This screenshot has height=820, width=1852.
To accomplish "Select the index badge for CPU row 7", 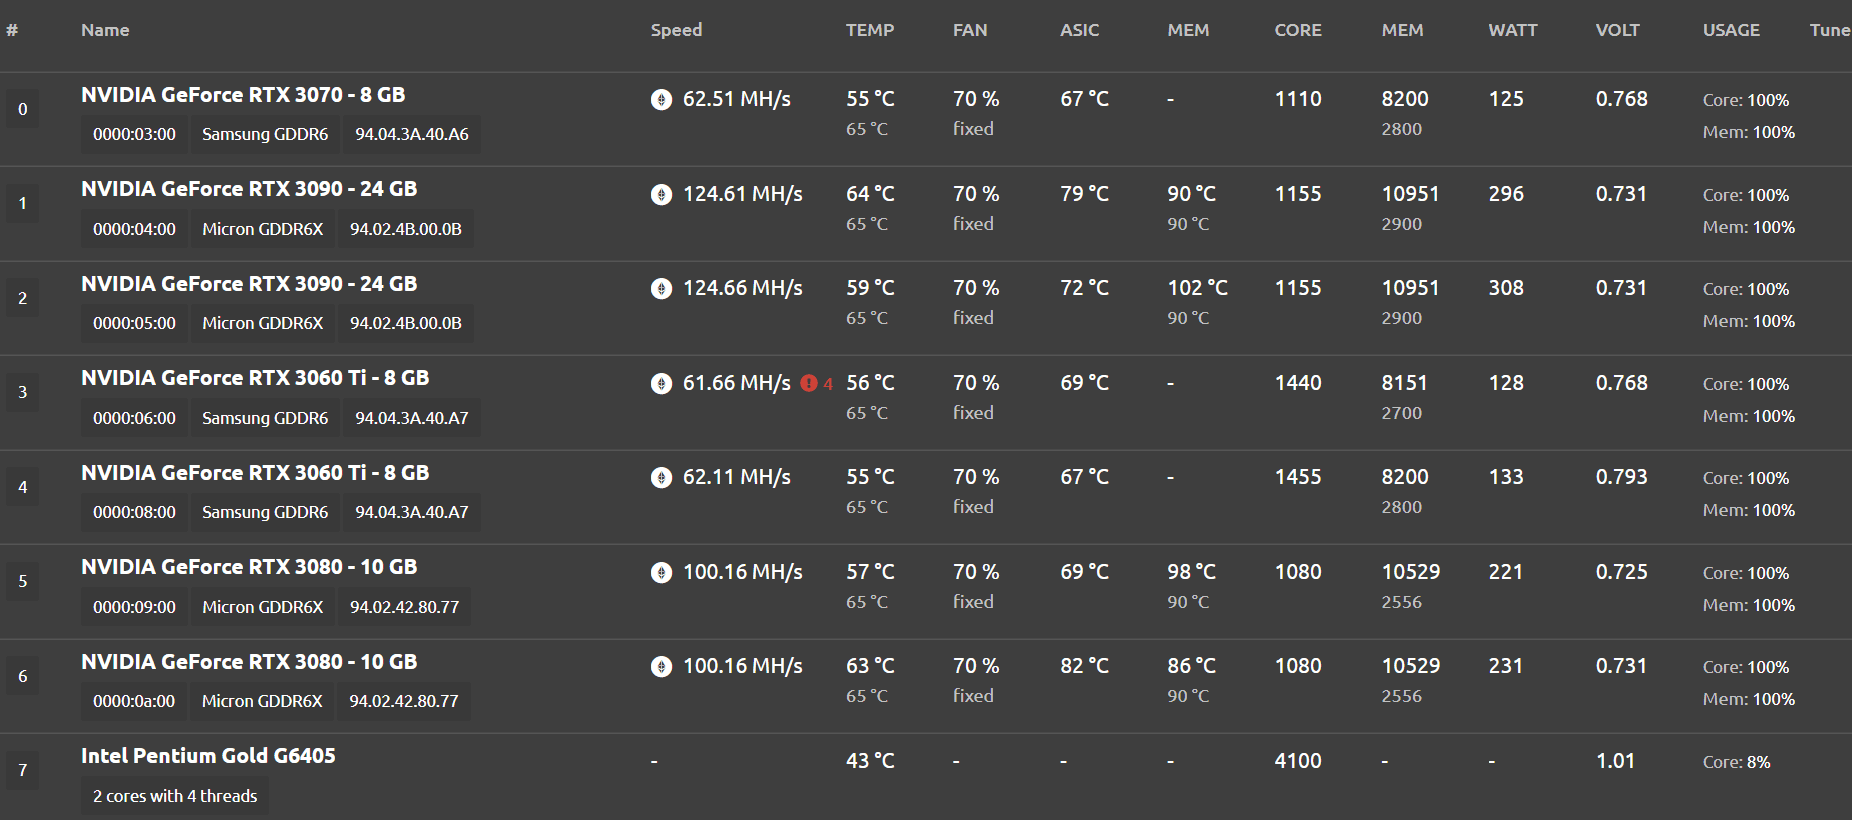I will [x=22, y=770].
